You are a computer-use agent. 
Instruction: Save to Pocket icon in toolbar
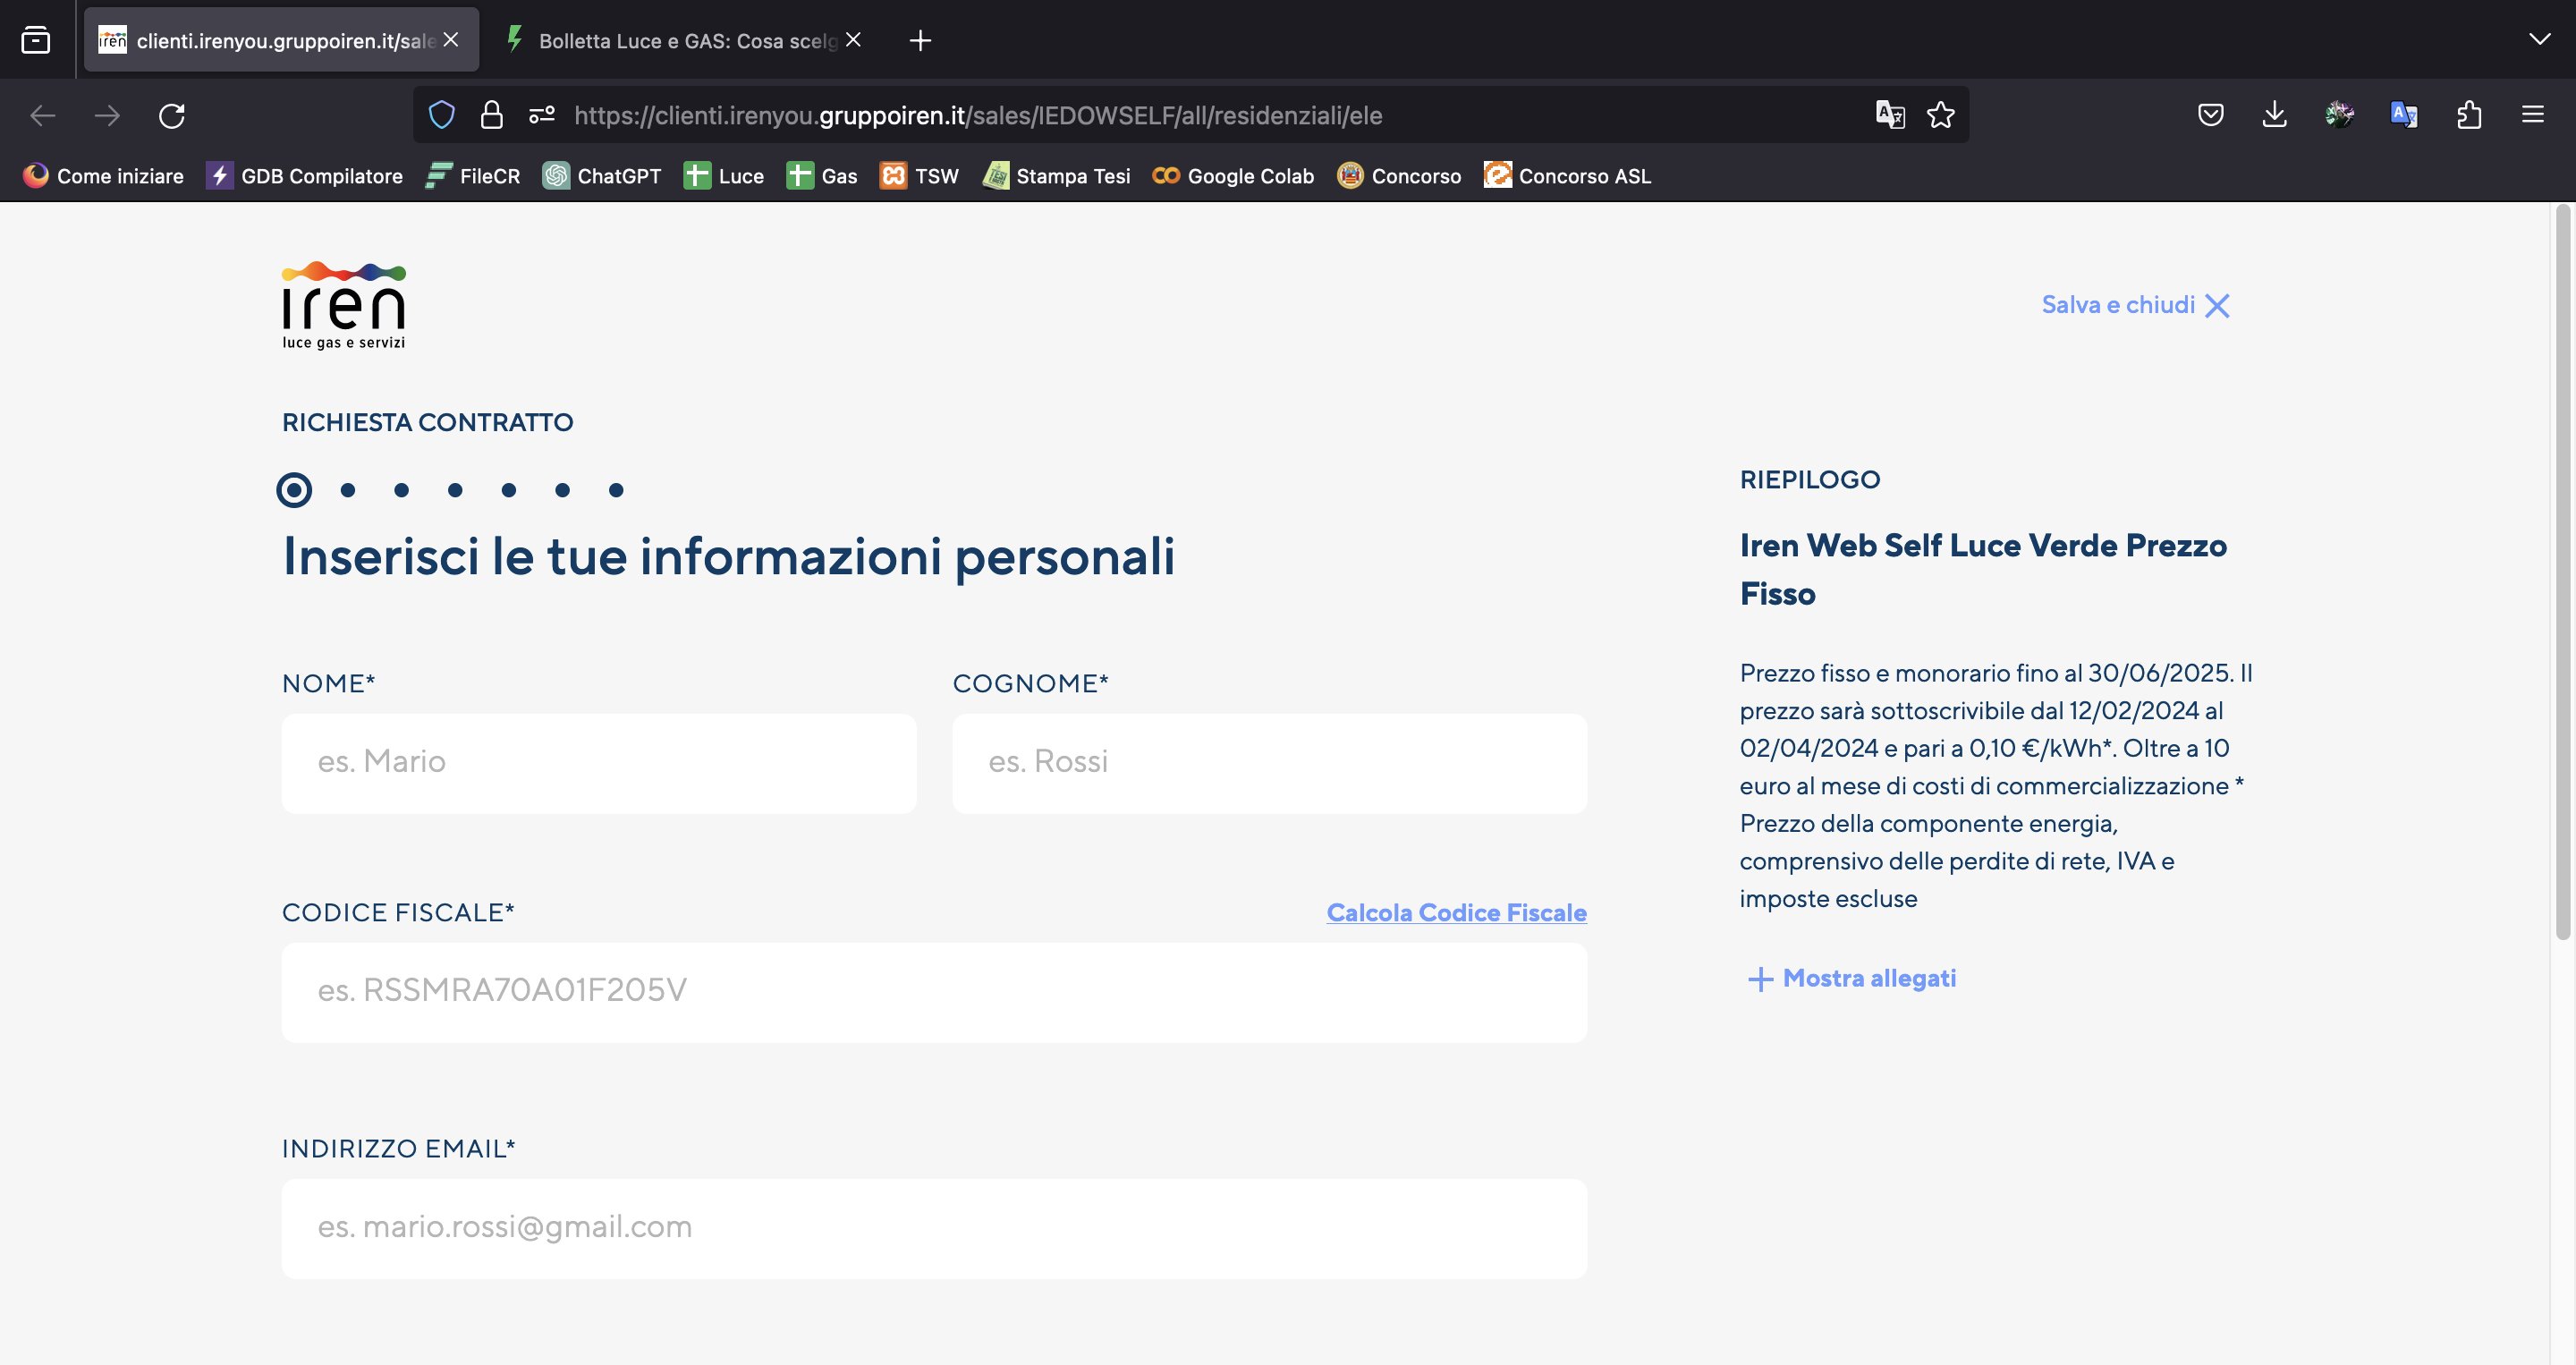[2210, 115]
